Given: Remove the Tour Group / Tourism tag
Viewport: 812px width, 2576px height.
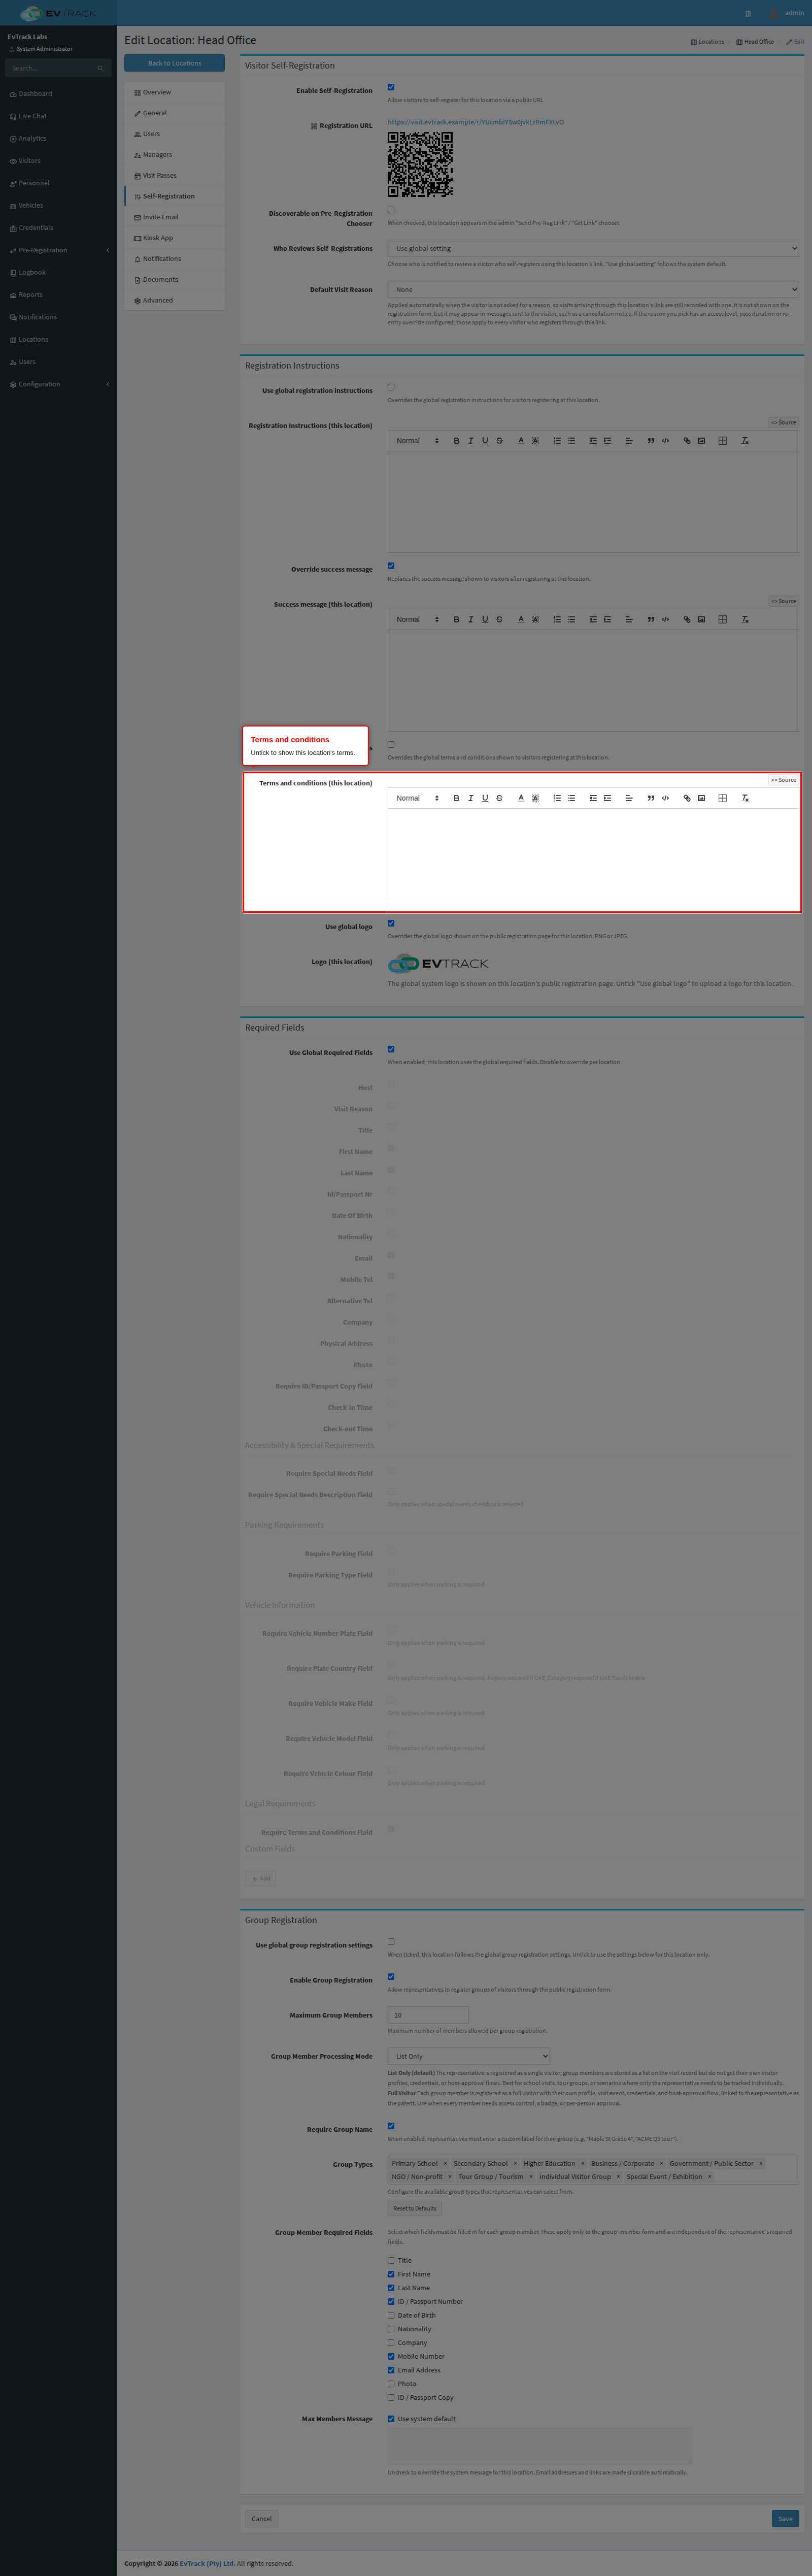Looking at the screenshot, I should point(531,2176).
